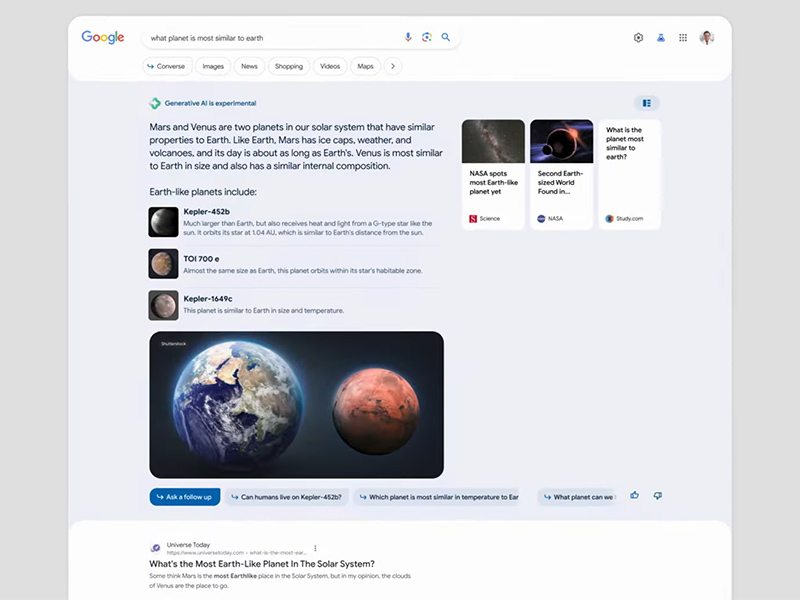Click the Kepler-452b heading
The width and height of the screenshot is (800, 600).
[207, 212]
